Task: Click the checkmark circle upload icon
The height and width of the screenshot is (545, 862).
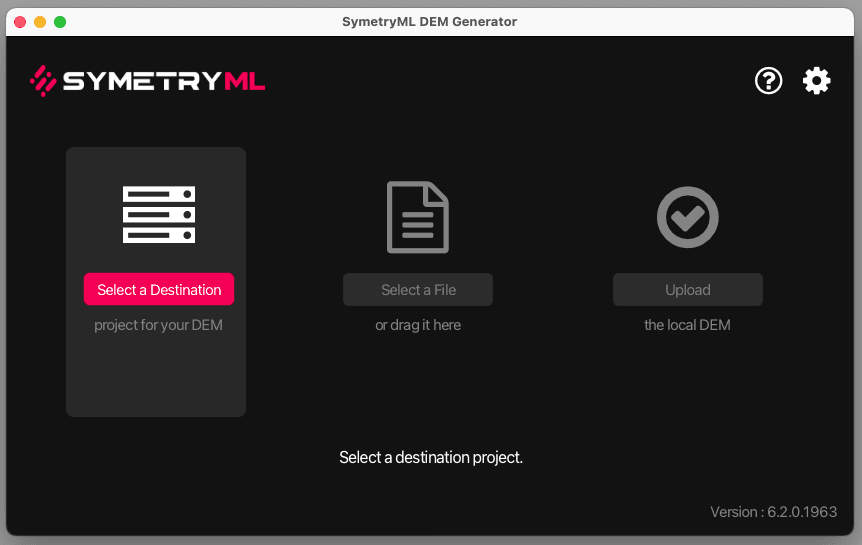Action: [687, 217]
